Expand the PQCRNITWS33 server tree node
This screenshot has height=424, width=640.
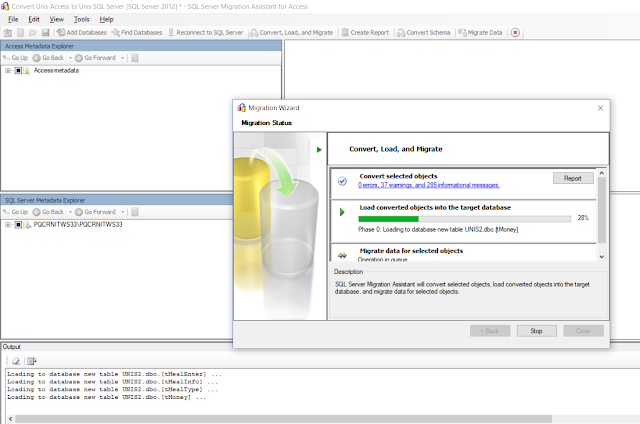8,224
